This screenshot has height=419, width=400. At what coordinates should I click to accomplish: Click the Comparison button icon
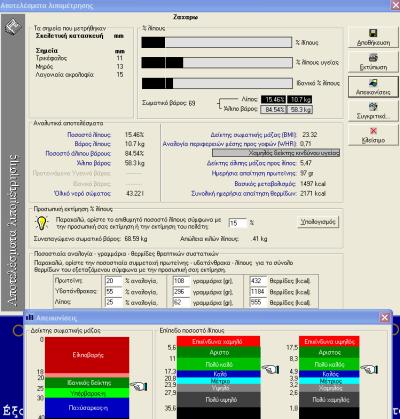pyautogui.click(x=373, y=107)
